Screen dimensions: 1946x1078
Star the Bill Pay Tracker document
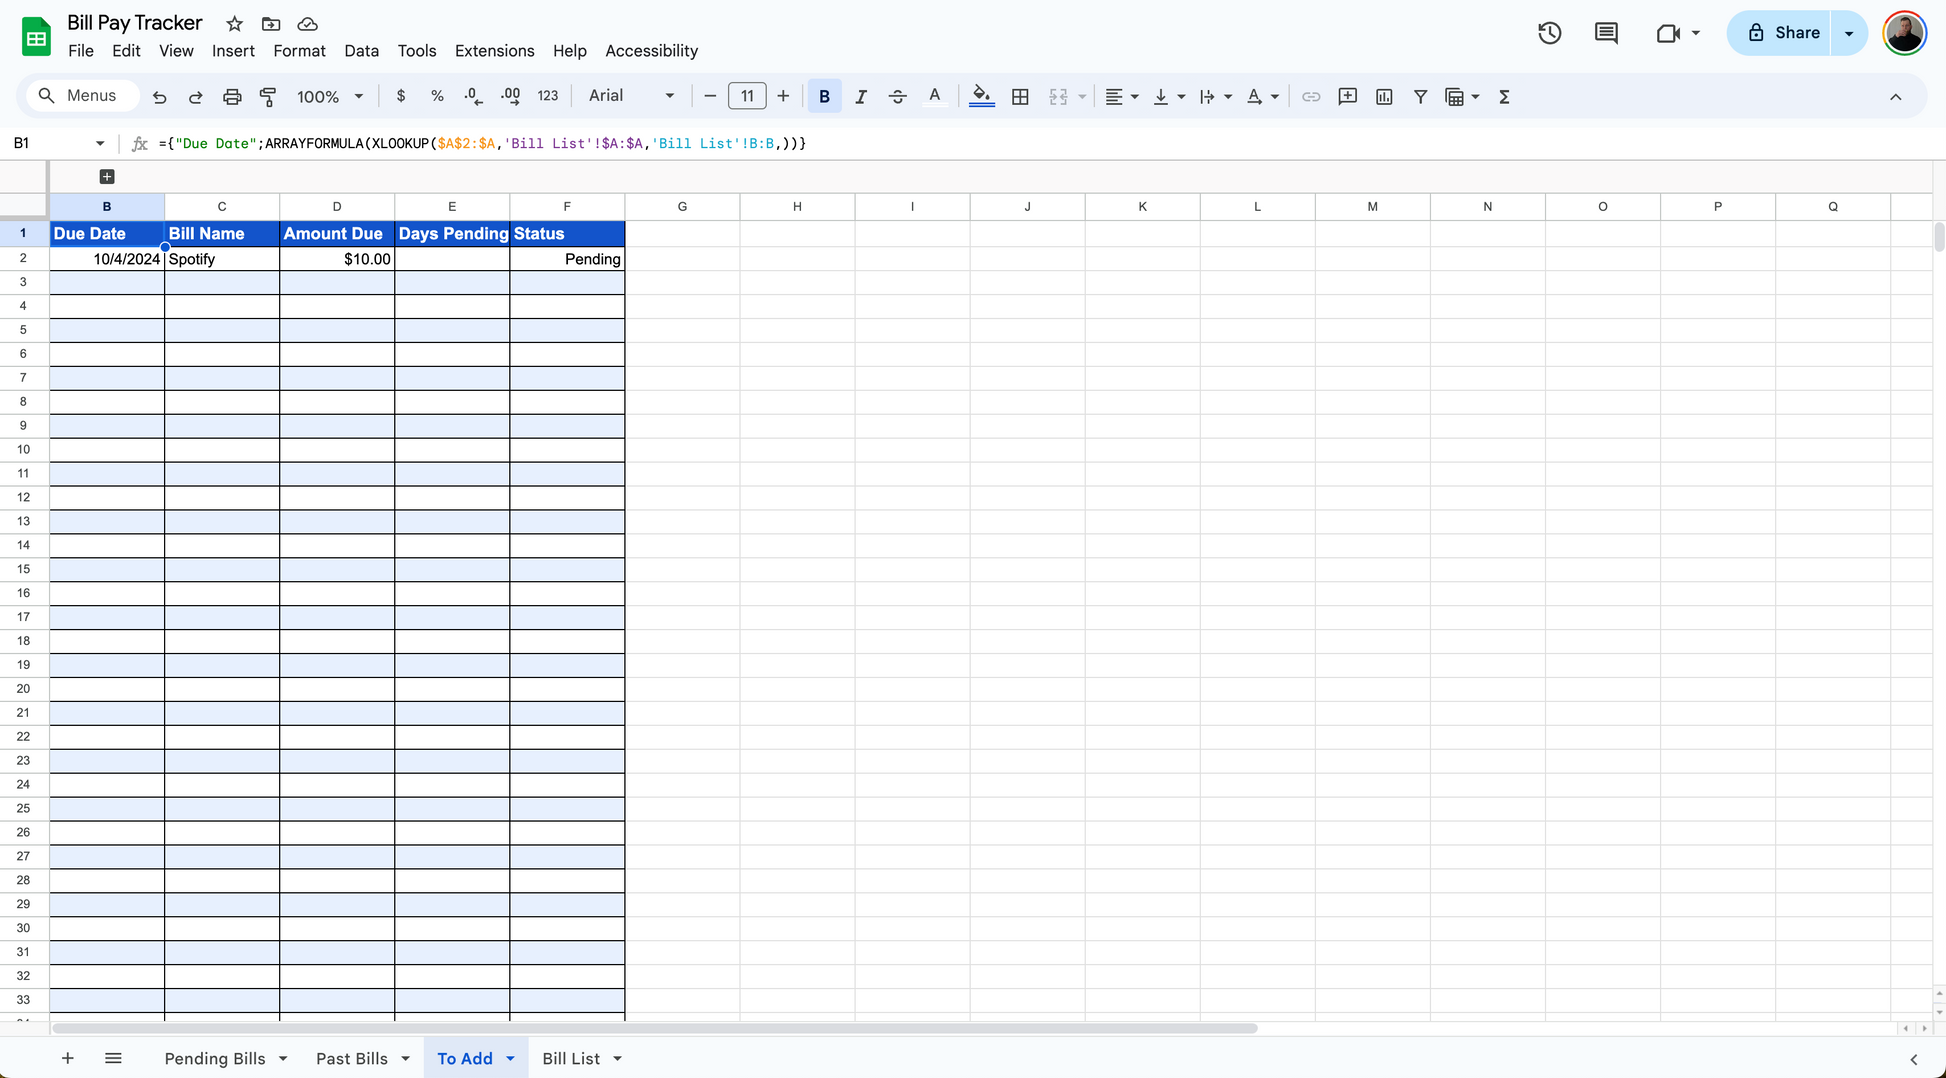click(x=234, y=24)
